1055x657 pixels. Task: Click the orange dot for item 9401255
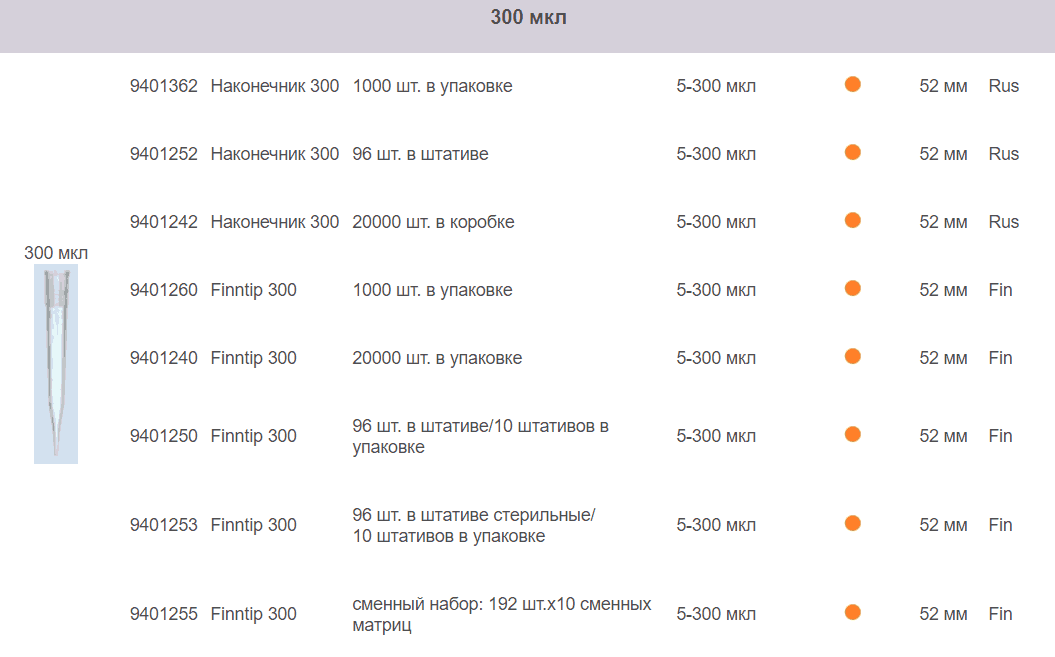[x=853, y=613]
